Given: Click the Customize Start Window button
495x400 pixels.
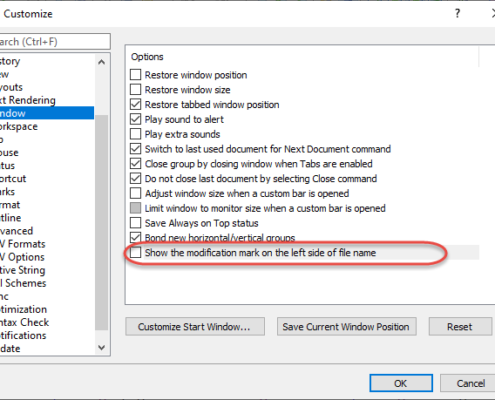Looking at the screenshot, I should click(195, 327).
